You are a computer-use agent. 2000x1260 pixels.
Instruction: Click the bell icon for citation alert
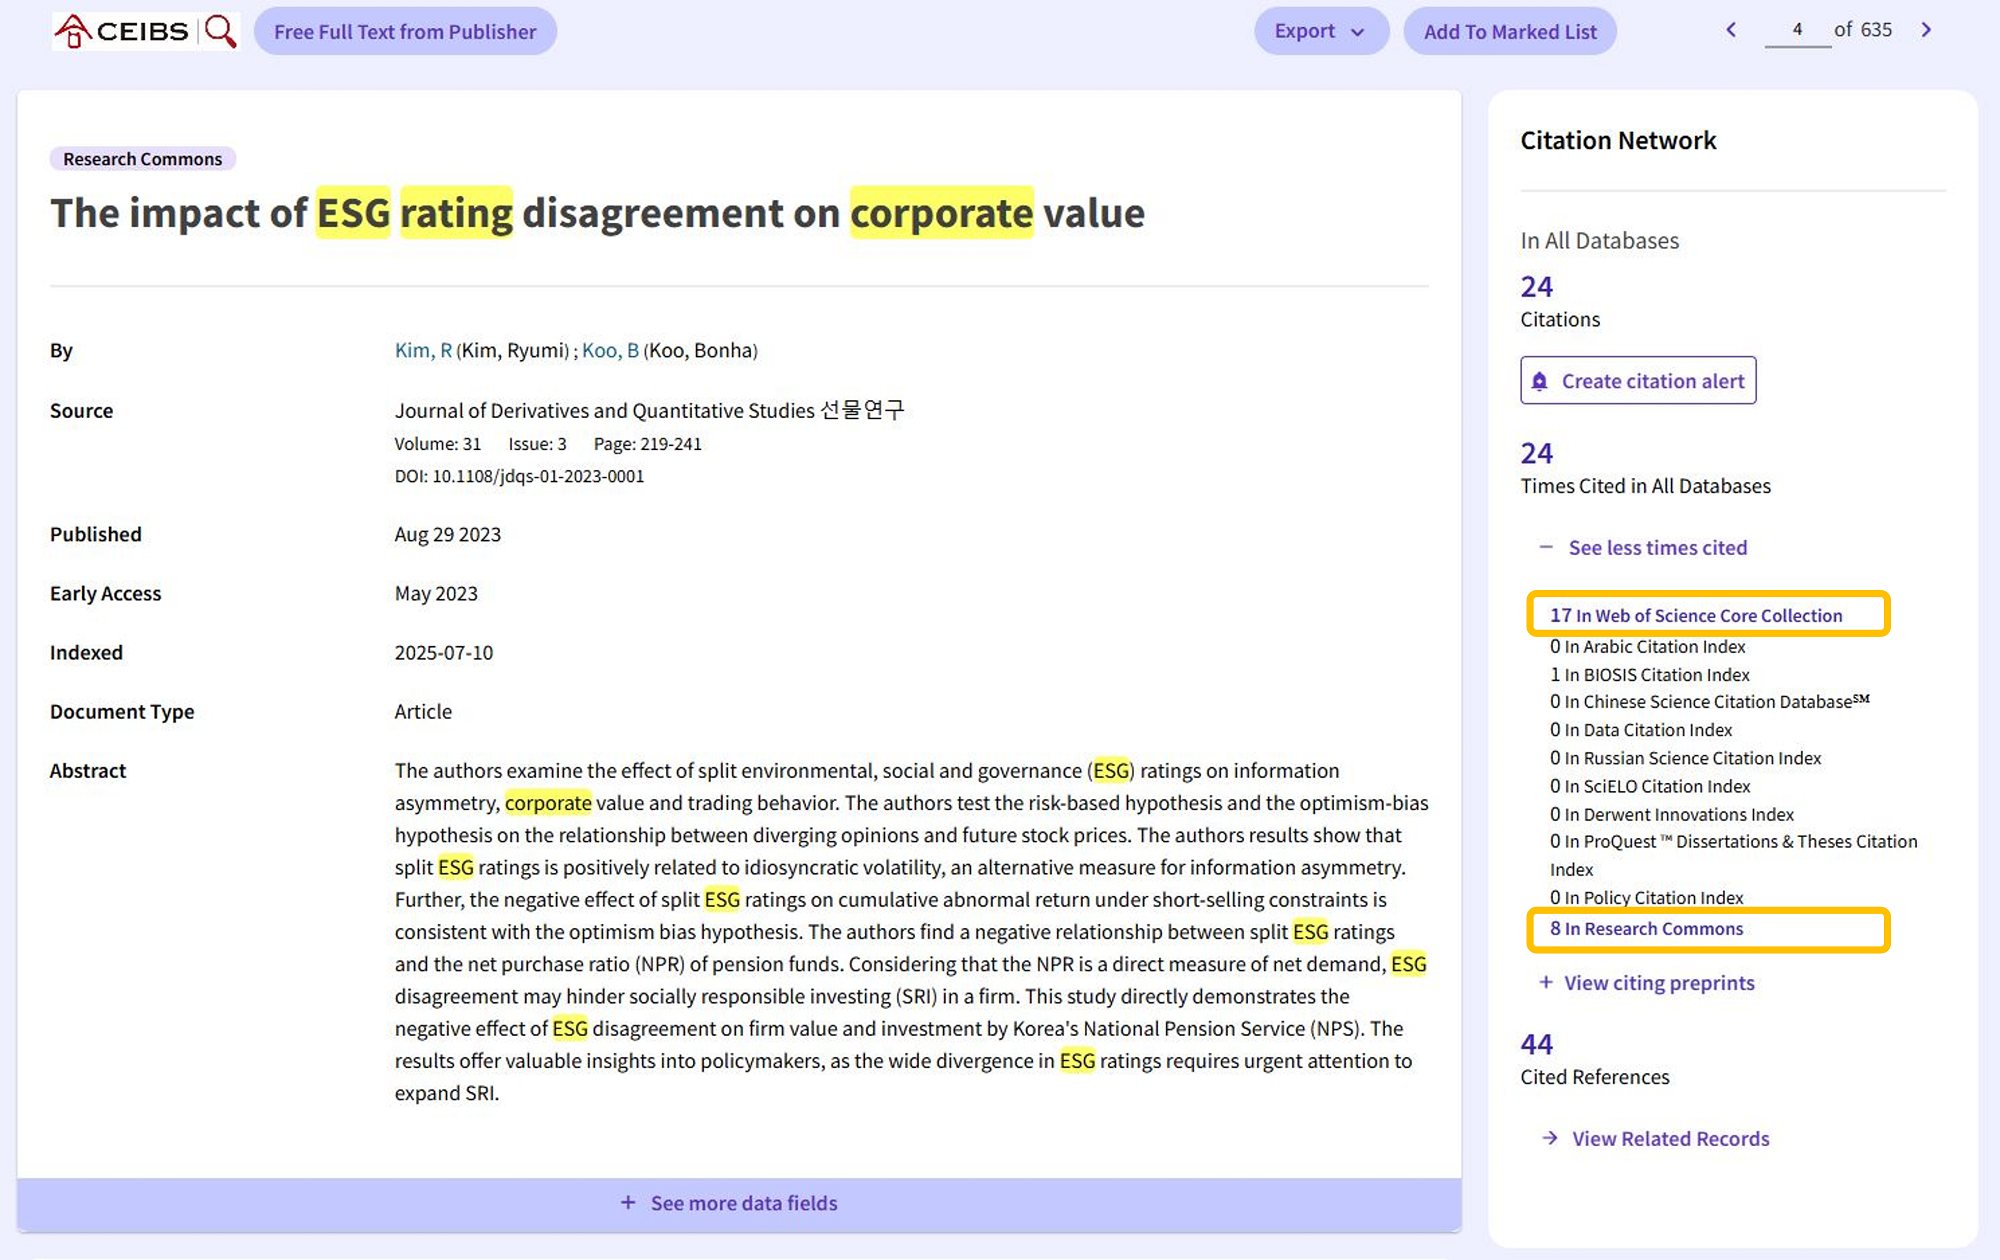[x=1540, y=381]
